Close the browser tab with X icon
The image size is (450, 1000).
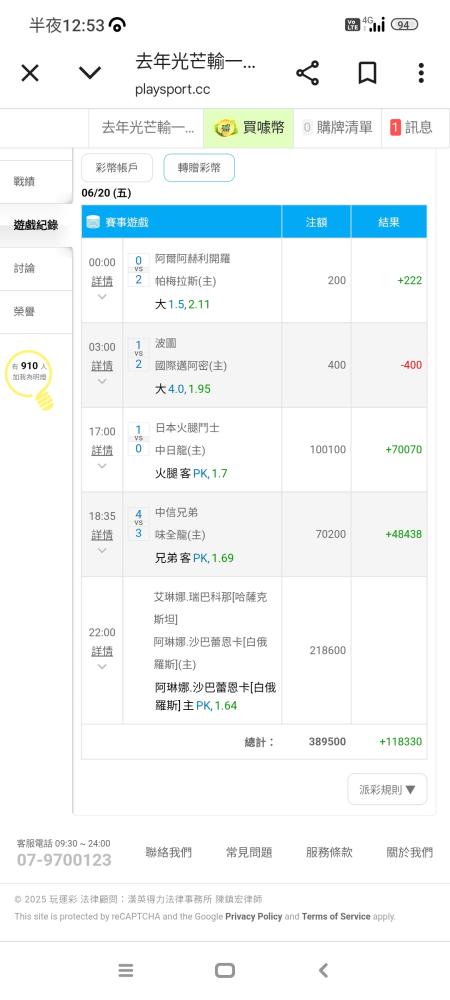coord(30,73)
